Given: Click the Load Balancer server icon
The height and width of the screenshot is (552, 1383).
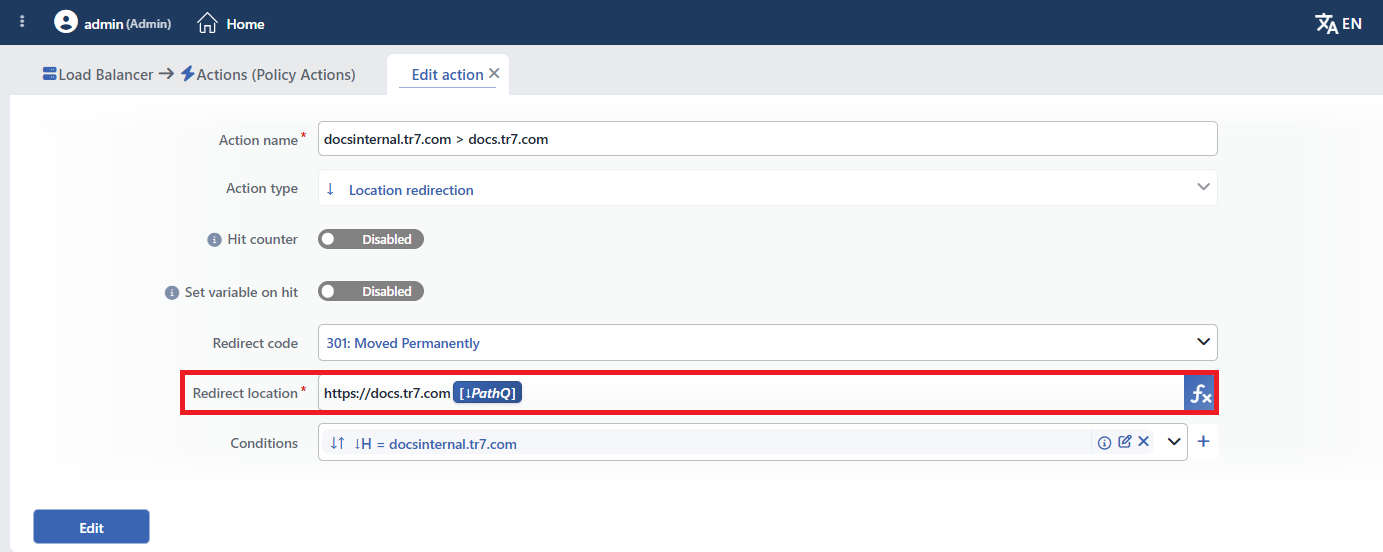Looking at the screenshot, I should click(49, 74).
